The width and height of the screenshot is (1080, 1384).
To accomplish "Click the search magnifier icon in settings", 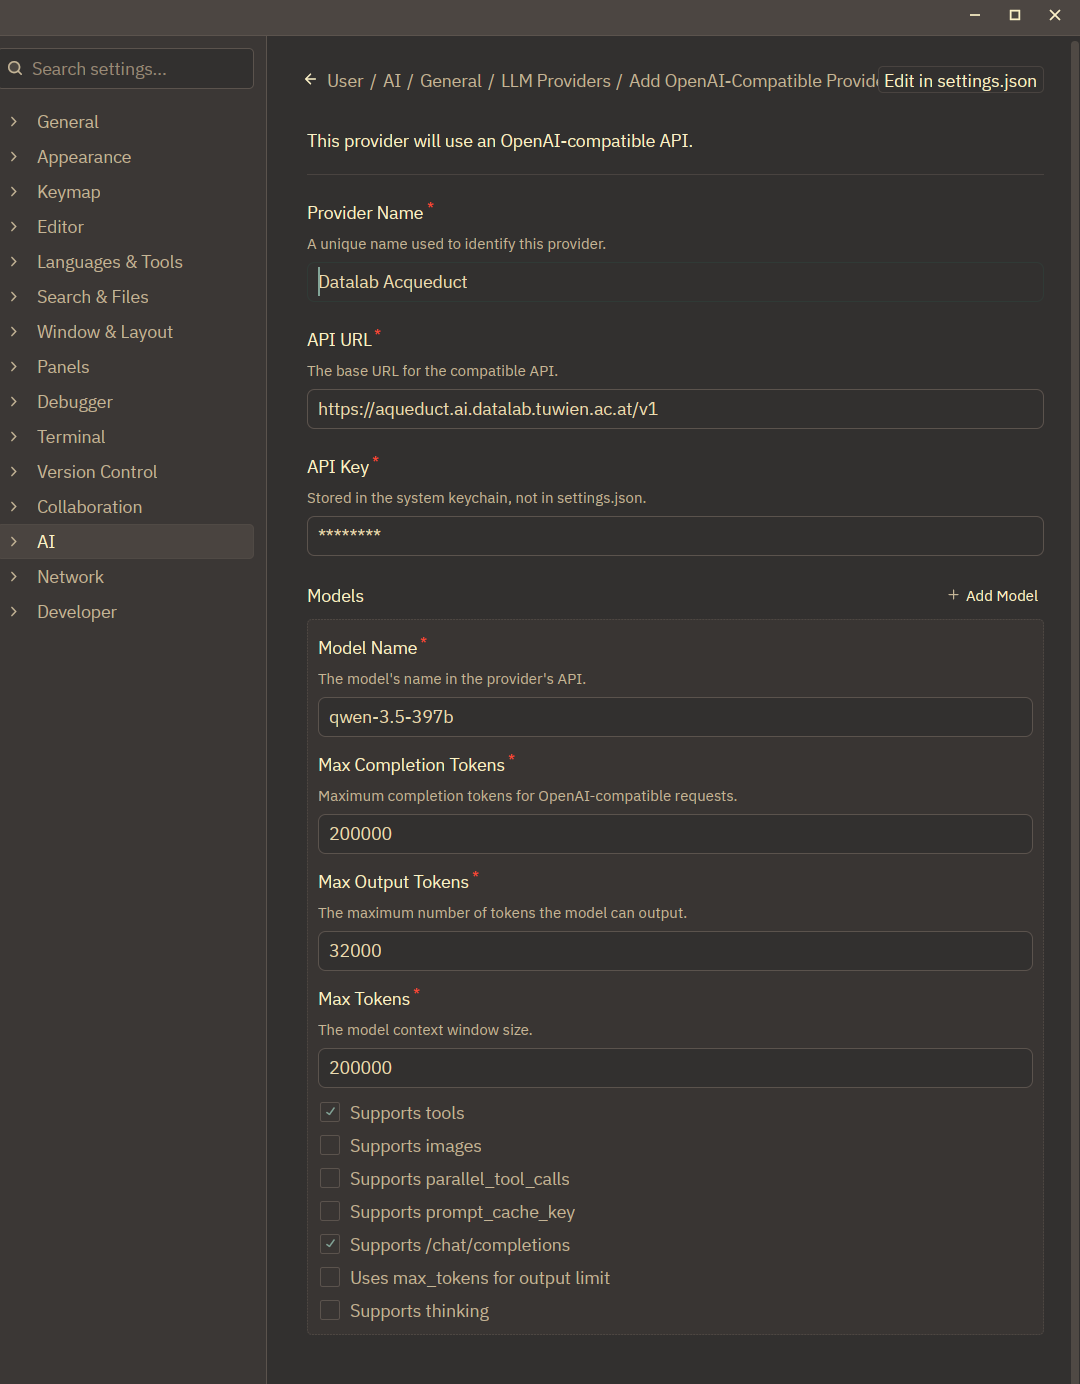I will pyautogui.click(x=15, y=69).
